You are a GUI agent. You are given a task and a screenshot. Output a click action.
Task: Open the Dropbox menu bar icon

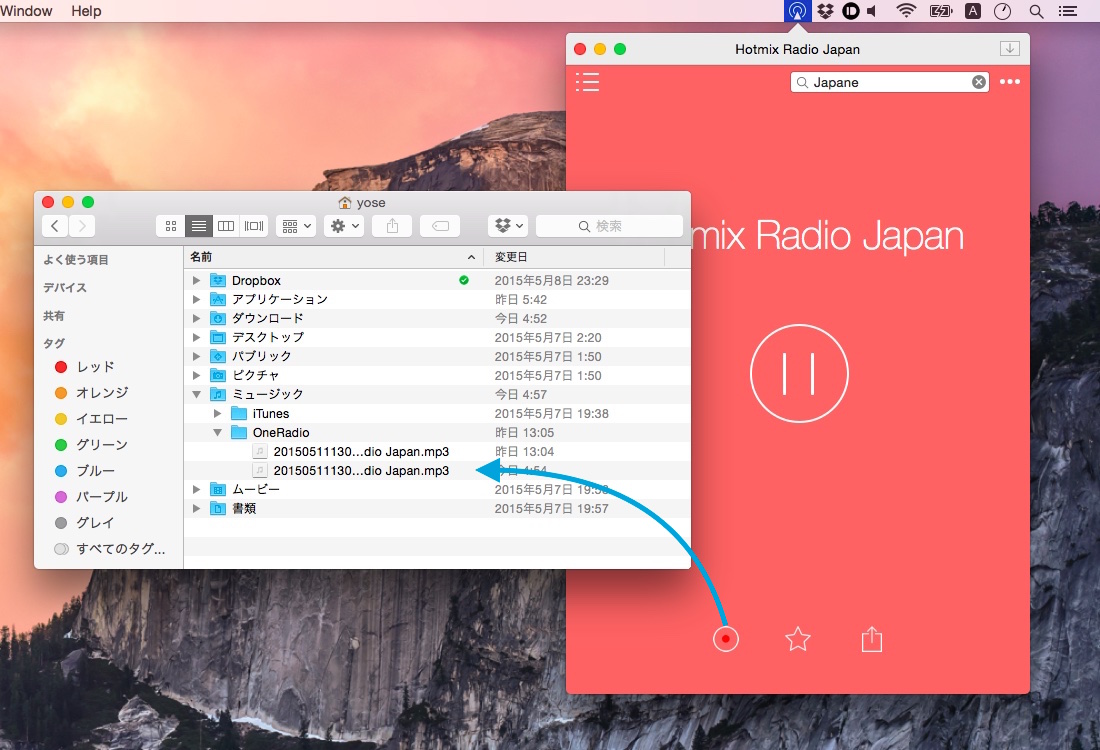pyautogui.click(x=826, y=11)
